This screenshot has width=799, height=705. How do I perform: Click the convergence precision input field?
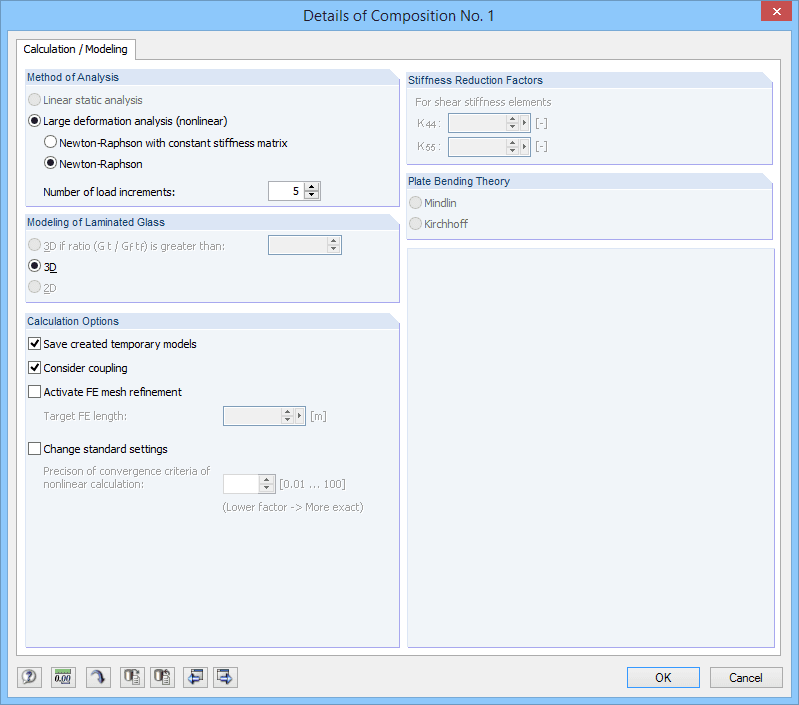pos(242,484)
